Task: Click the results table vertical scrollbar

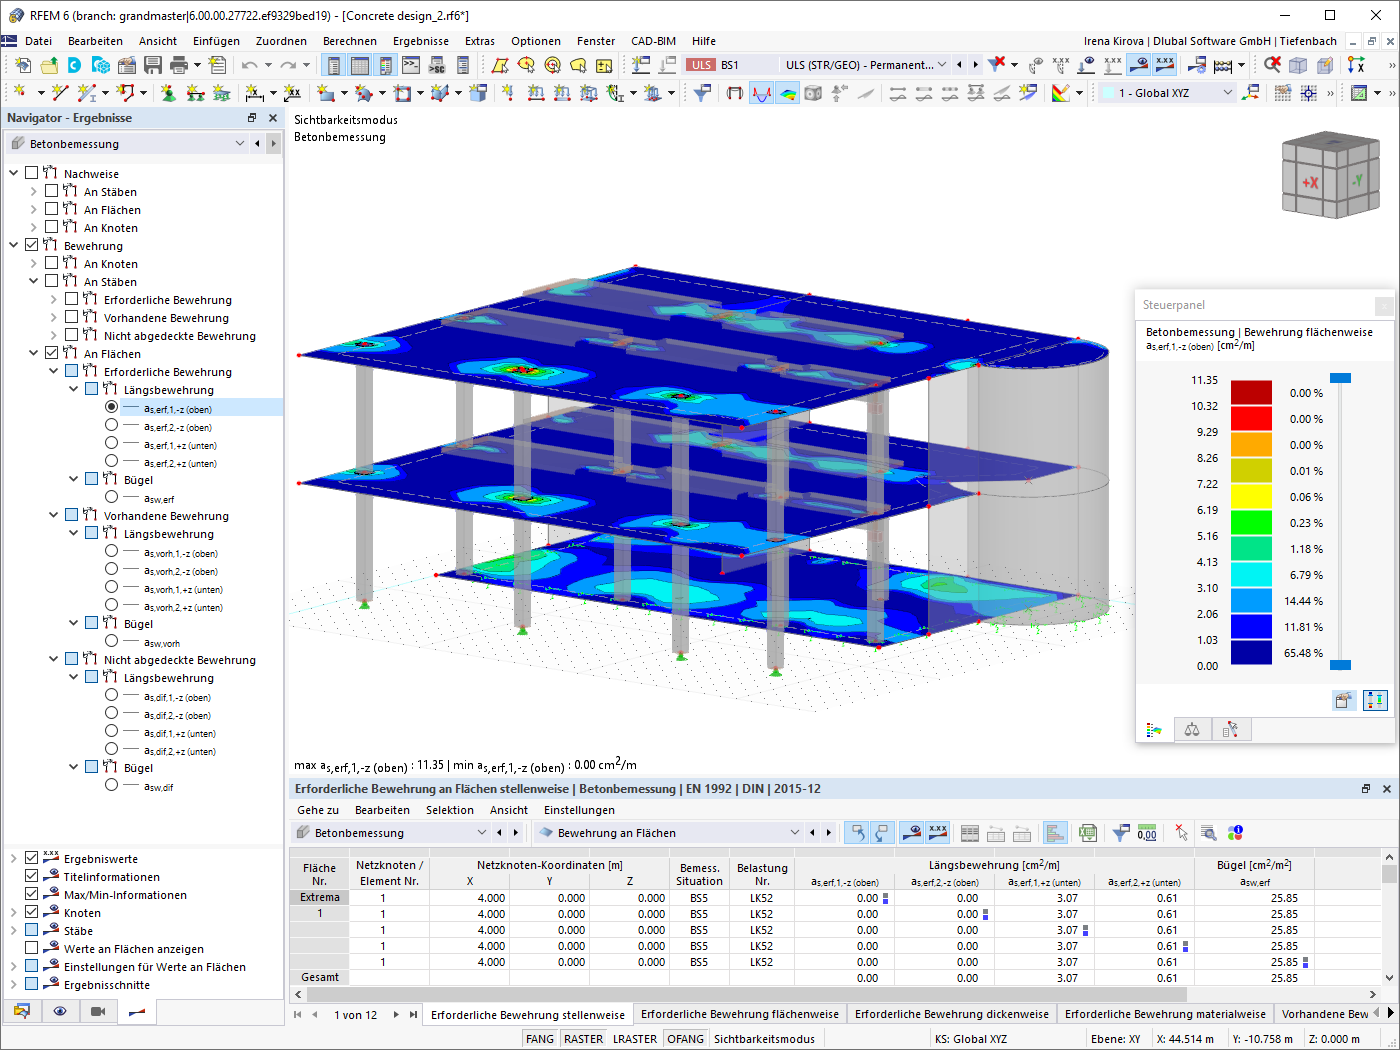Action: tap(1389, 917)
